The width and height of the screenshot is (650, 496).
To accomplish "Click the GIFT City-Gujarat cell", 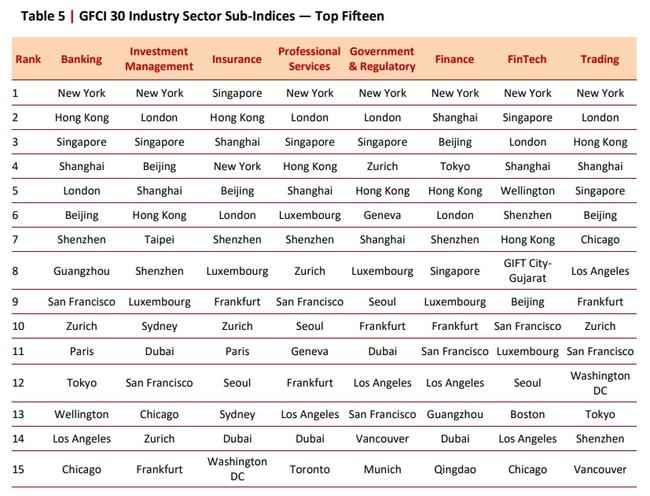I will tap(527, 271).
